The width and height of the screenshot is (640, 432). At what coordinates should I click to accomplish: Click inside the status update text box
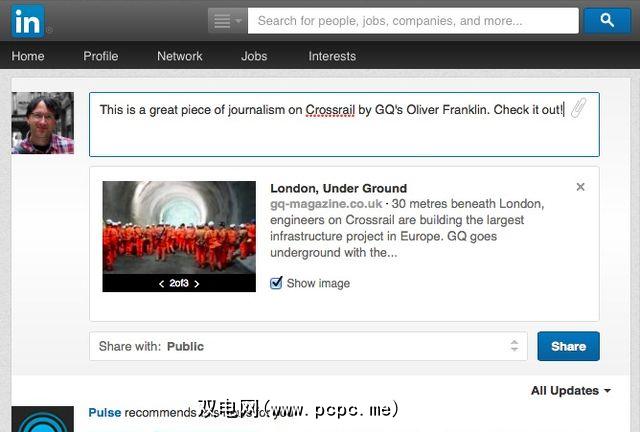coord(344,125)
